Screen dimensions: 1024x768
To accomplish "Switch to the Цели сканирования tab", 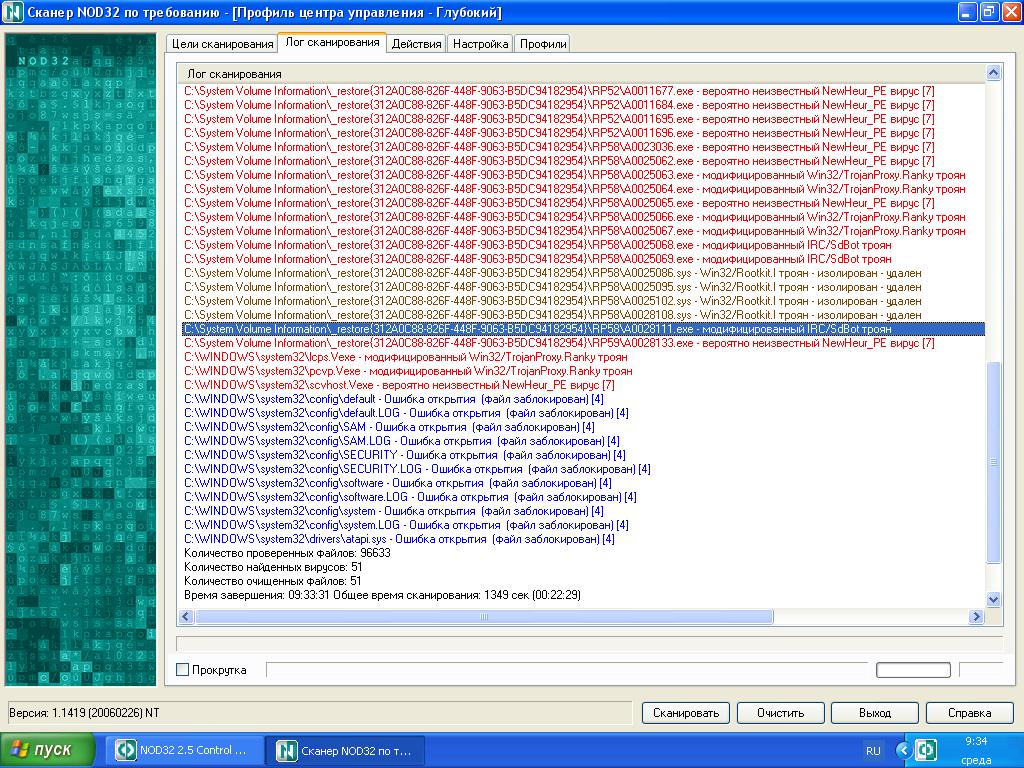I will [x=221, y=44].
